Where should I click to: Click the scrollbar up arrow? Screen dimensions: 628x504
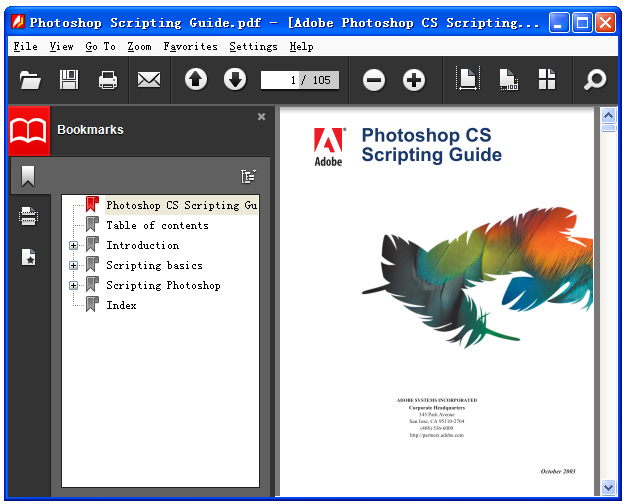coord(608,116)
